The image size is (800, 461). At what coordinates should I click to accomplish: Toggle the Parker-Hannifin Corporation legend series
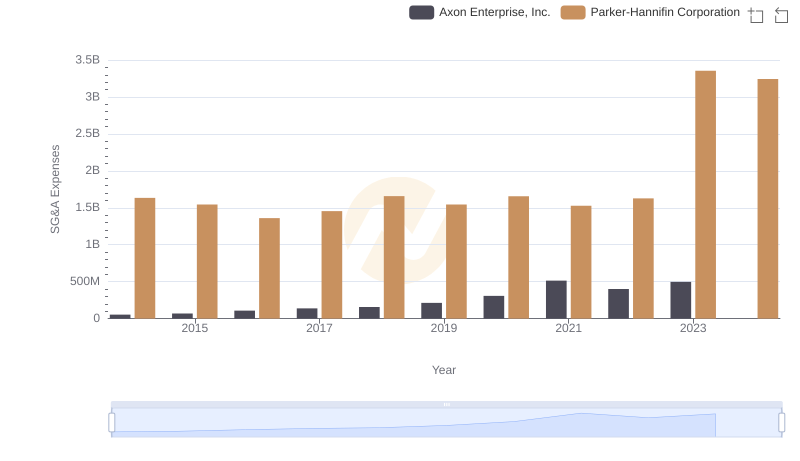(x=650, y=12)
